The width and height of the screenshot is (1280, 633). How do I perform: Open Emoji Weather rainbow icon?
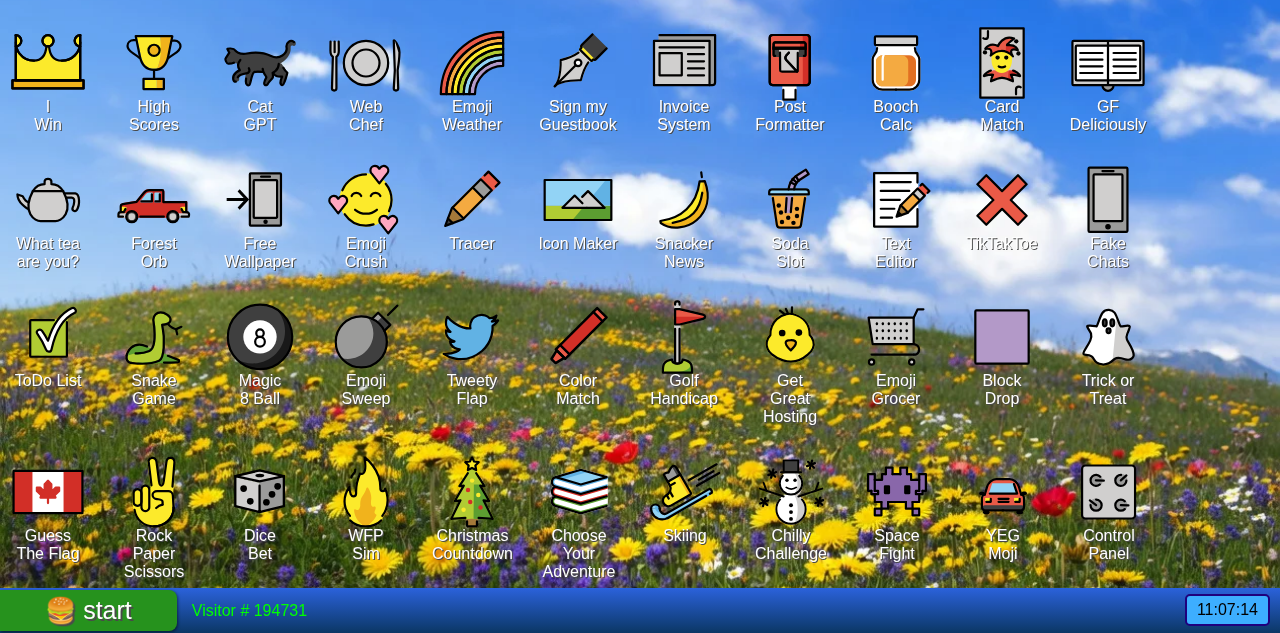pos(472,62)
